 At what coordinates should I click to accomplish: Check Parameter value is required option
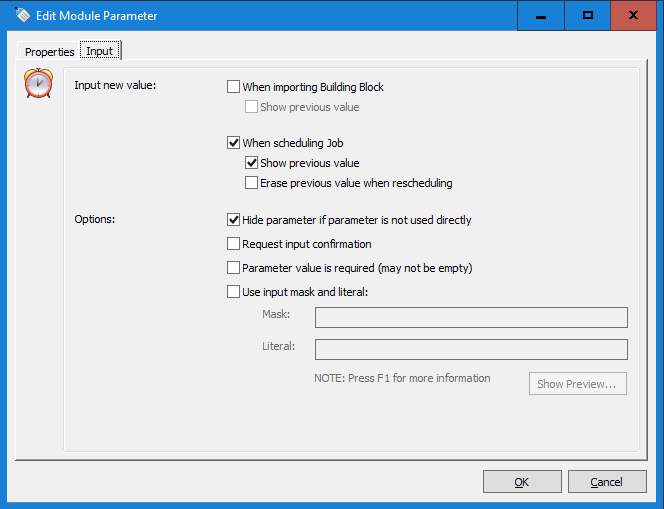click(x=233, y=268)
